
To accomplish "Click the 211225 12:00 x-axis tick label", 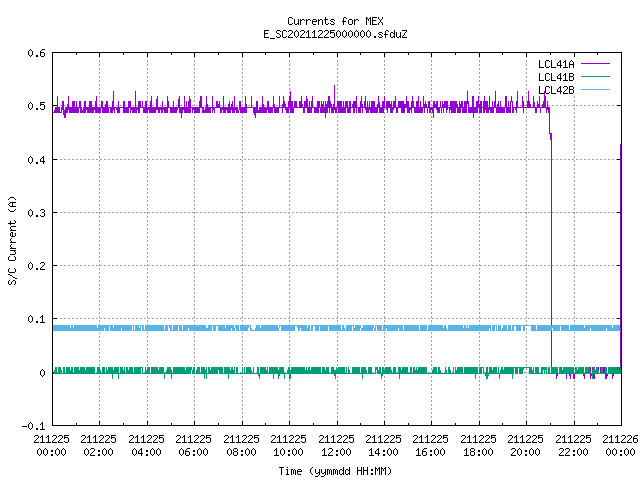I will click(x=336, y=446).
